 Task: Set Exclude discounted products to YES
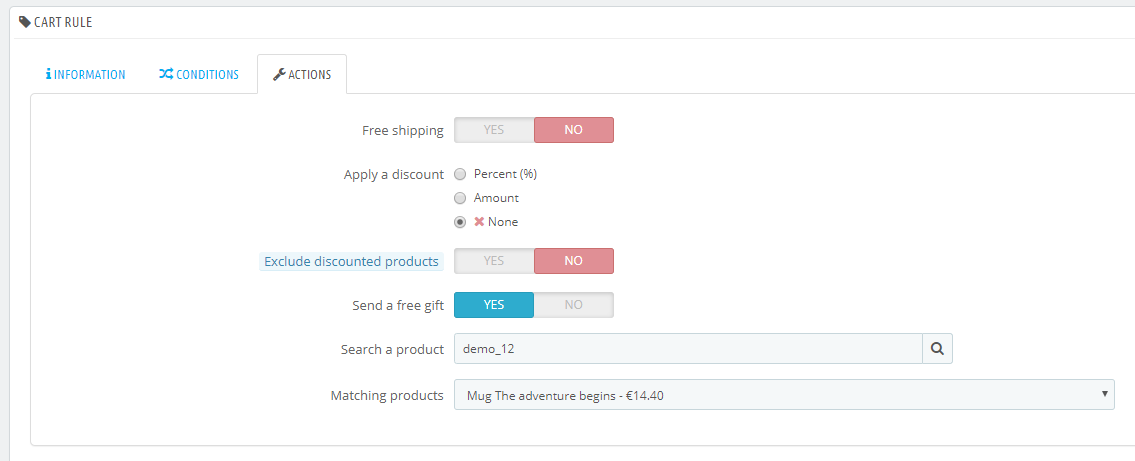494,261
